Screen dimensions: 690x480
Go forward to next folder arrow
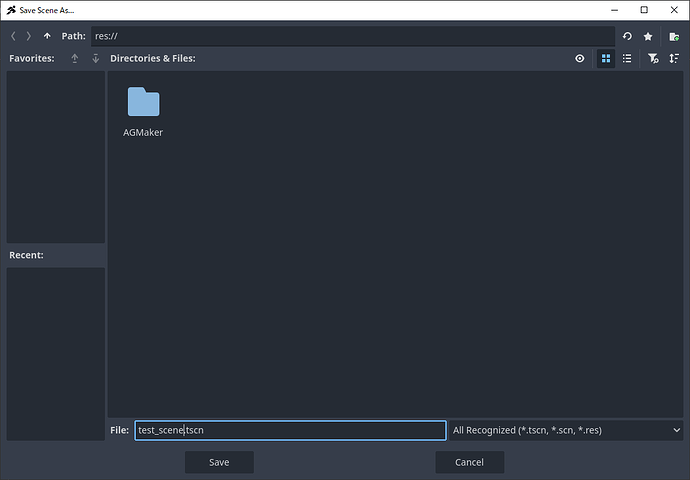pos(29,36)
